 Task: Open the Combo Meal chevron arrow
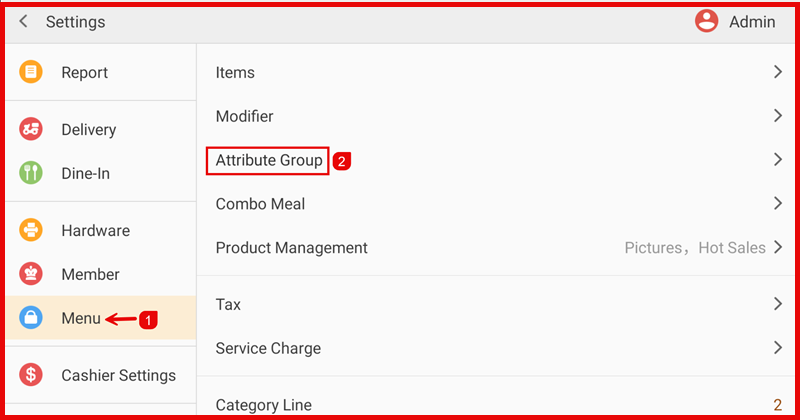point(777,204)
